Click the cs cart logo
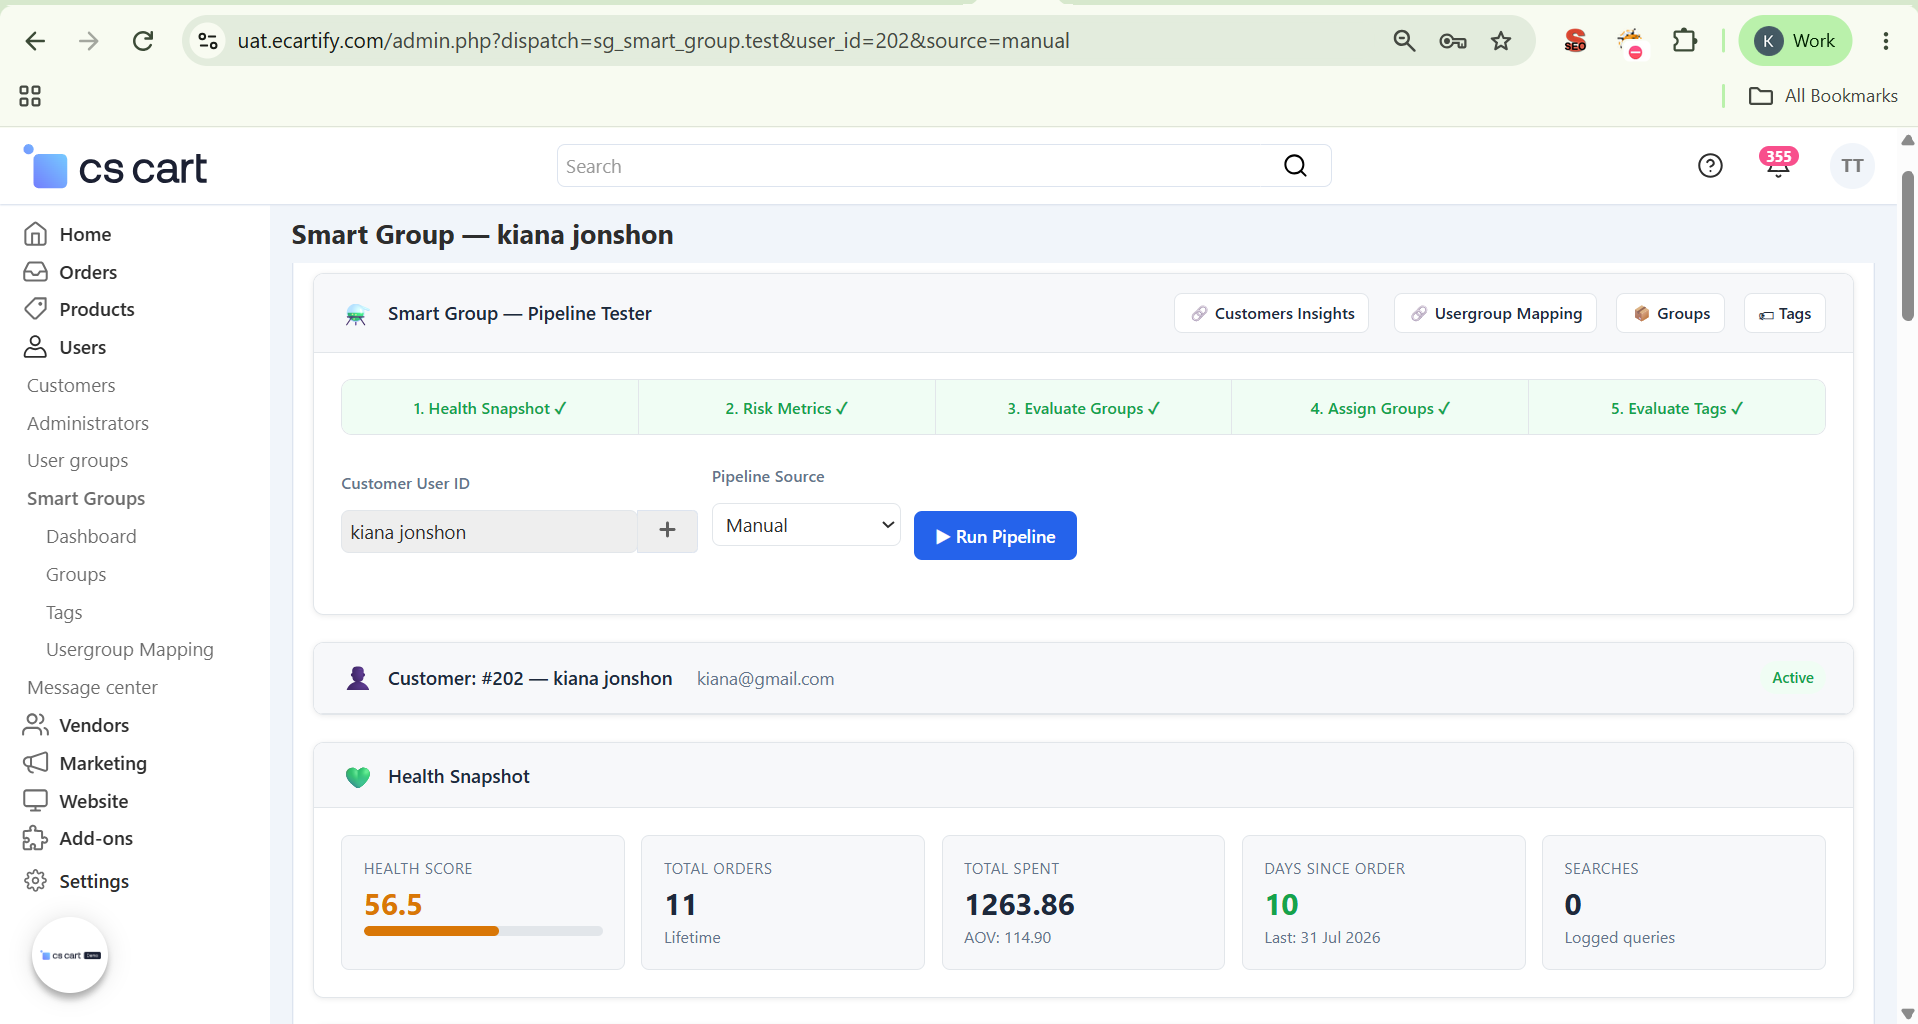This screenshot has width=1918, height=1024. [x=116, y=168]
